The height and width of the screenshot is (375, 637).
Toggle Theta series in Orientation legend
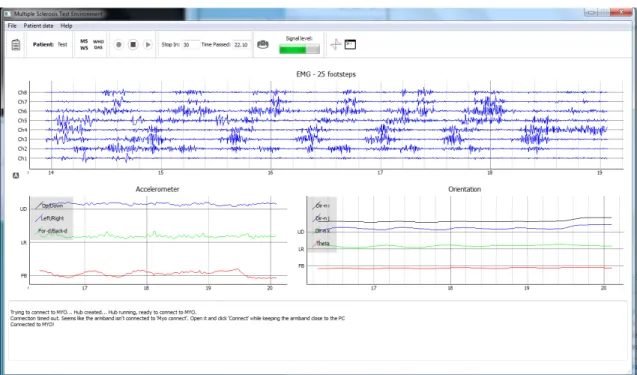[322, 243]
